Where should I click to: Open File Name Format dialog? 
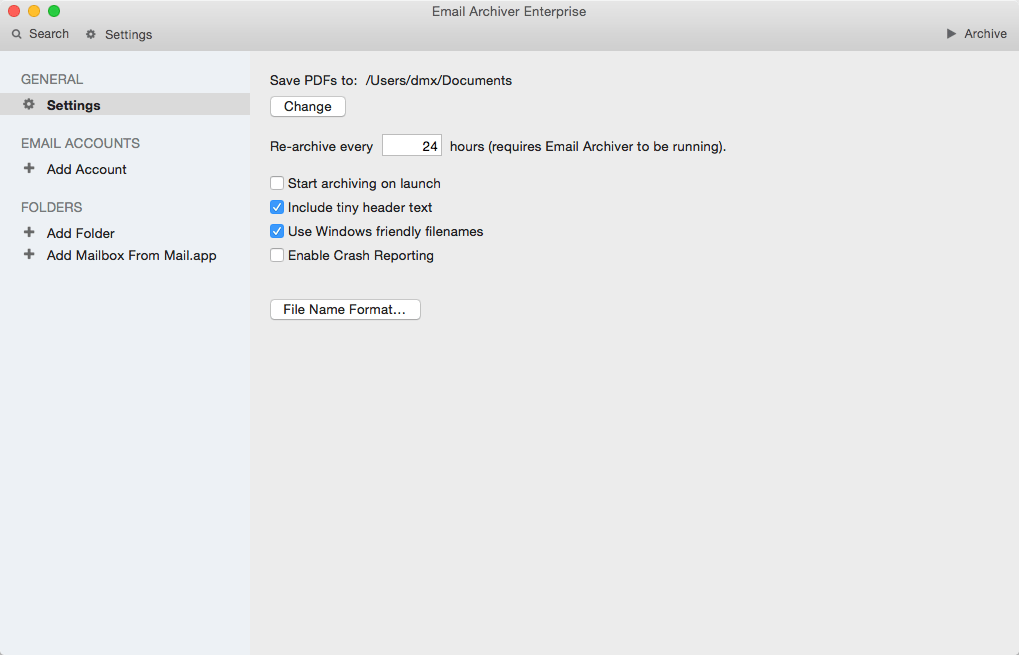click(345, 309)
